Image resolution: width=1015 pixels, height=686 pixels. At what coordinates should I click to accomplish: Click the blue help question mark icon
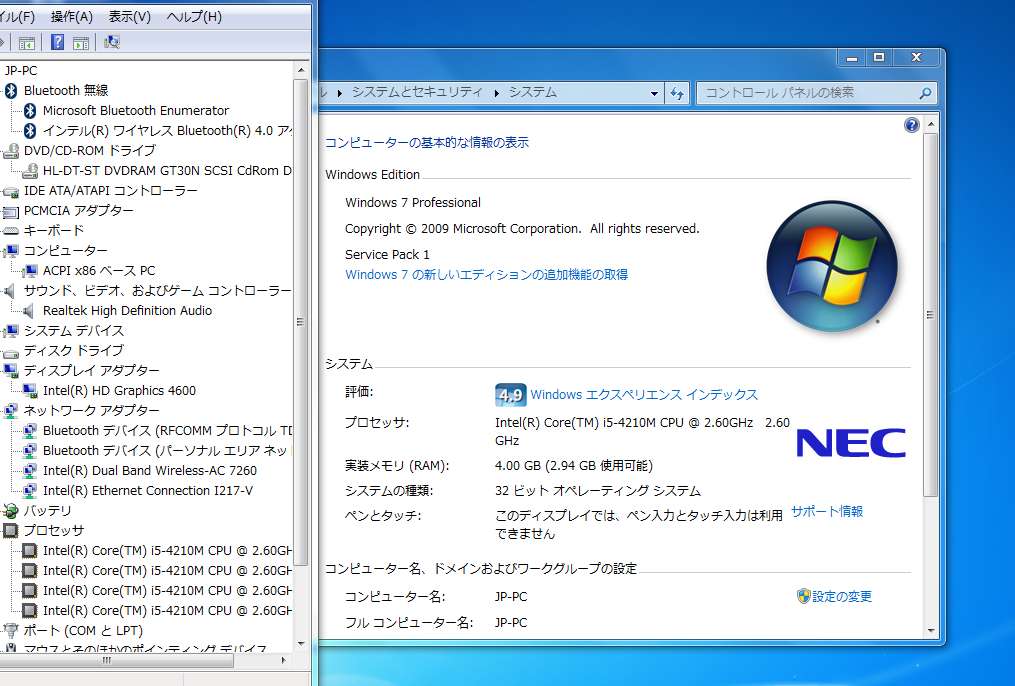[x=911, y=126]
